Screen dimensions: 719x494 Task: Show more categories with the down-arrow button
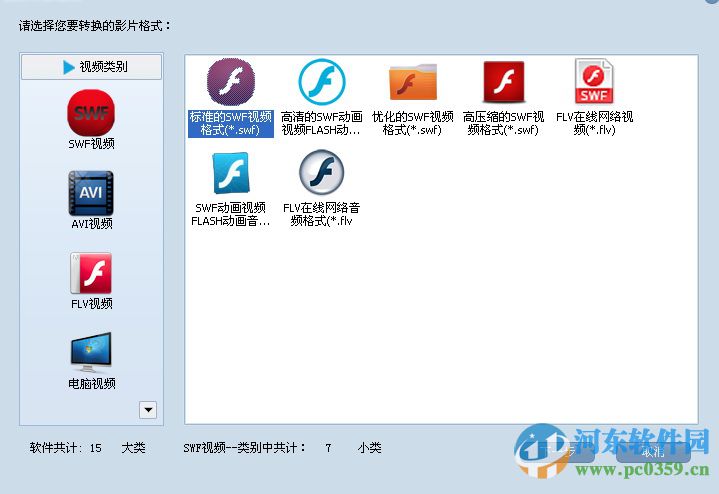pos(148,410)
